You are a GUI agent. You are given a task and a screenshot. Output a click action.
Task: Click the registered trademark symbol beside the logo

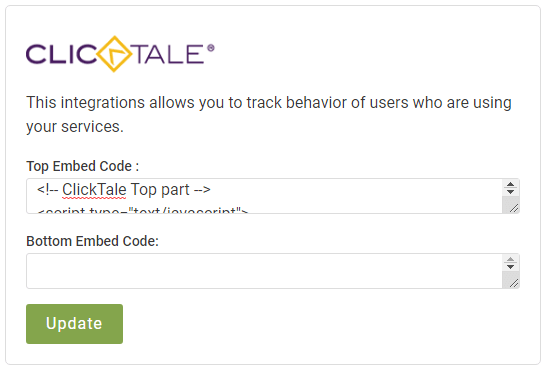[x=211, y=48]
